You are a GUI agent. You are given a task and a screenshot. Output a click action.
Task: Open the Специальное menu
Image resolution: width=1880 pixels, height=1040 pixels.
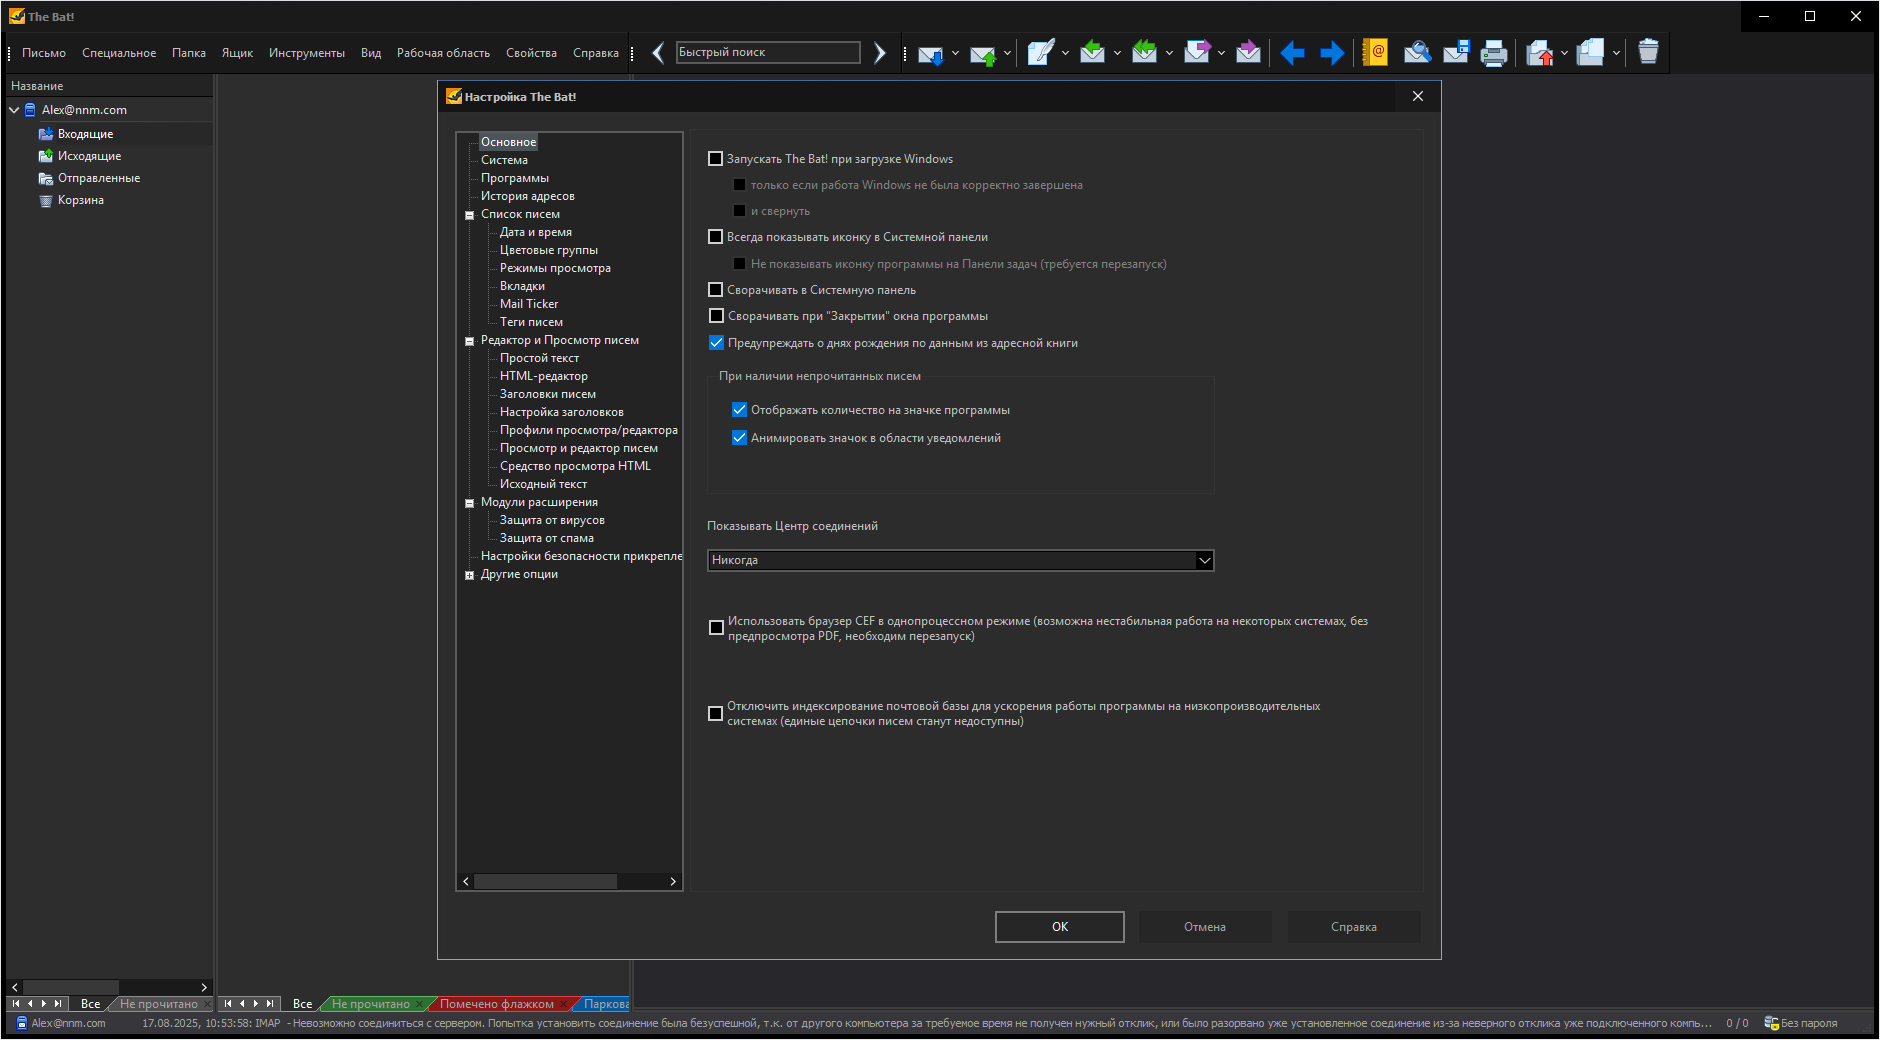click(119, 53)
